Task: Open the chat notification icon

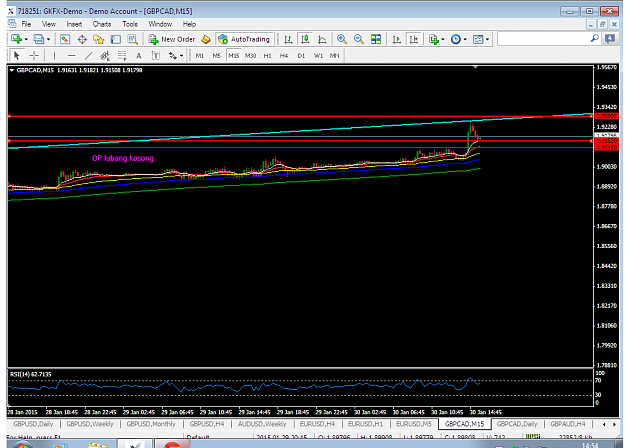Action: [610, 39]
